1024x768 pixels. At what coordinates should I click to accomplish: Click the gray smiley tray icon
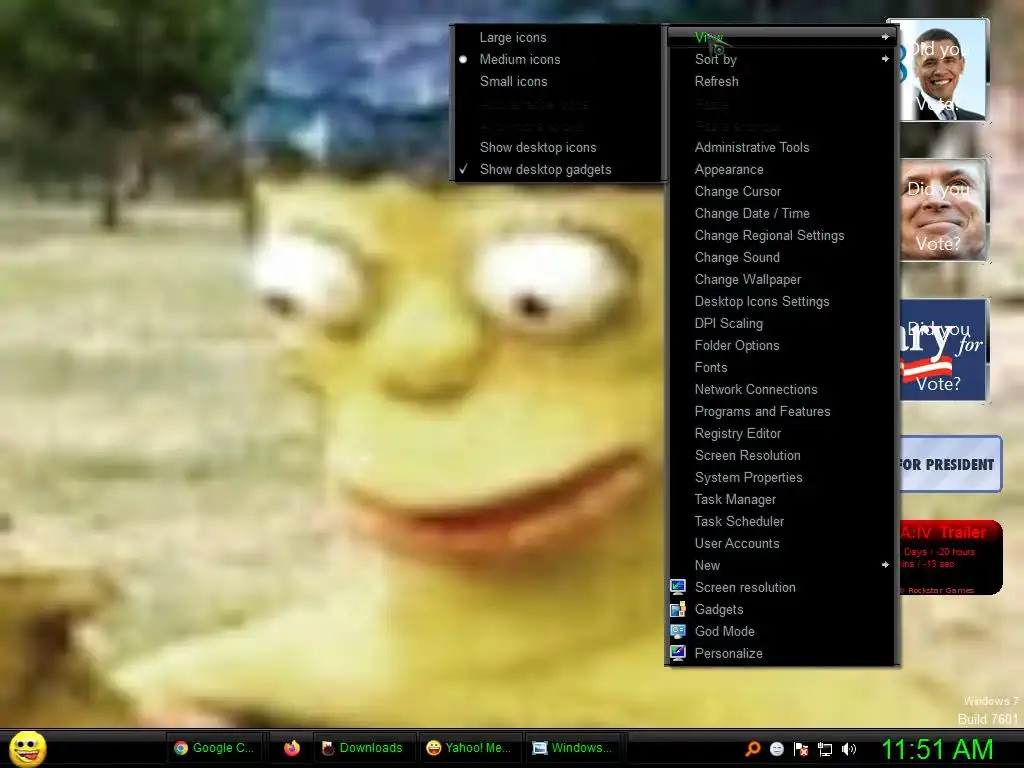click(776, 748)
